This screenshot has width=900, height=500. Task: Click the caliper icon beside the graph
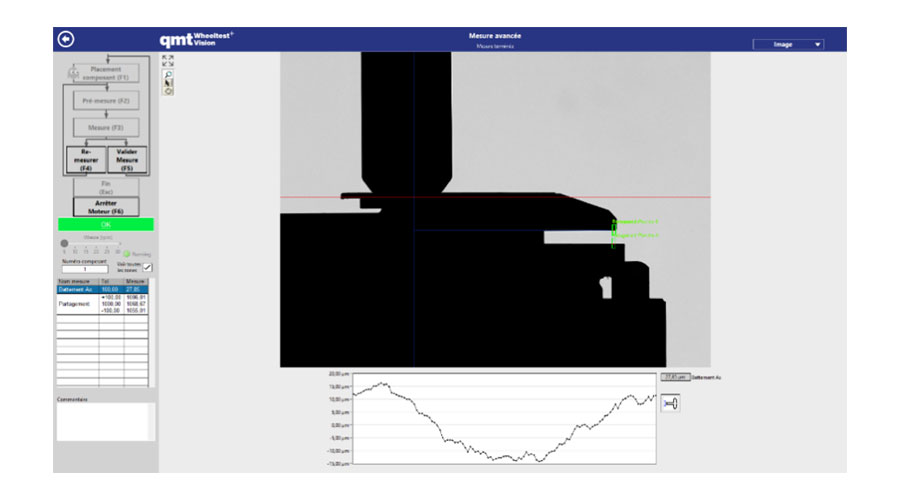coord(671,404)
